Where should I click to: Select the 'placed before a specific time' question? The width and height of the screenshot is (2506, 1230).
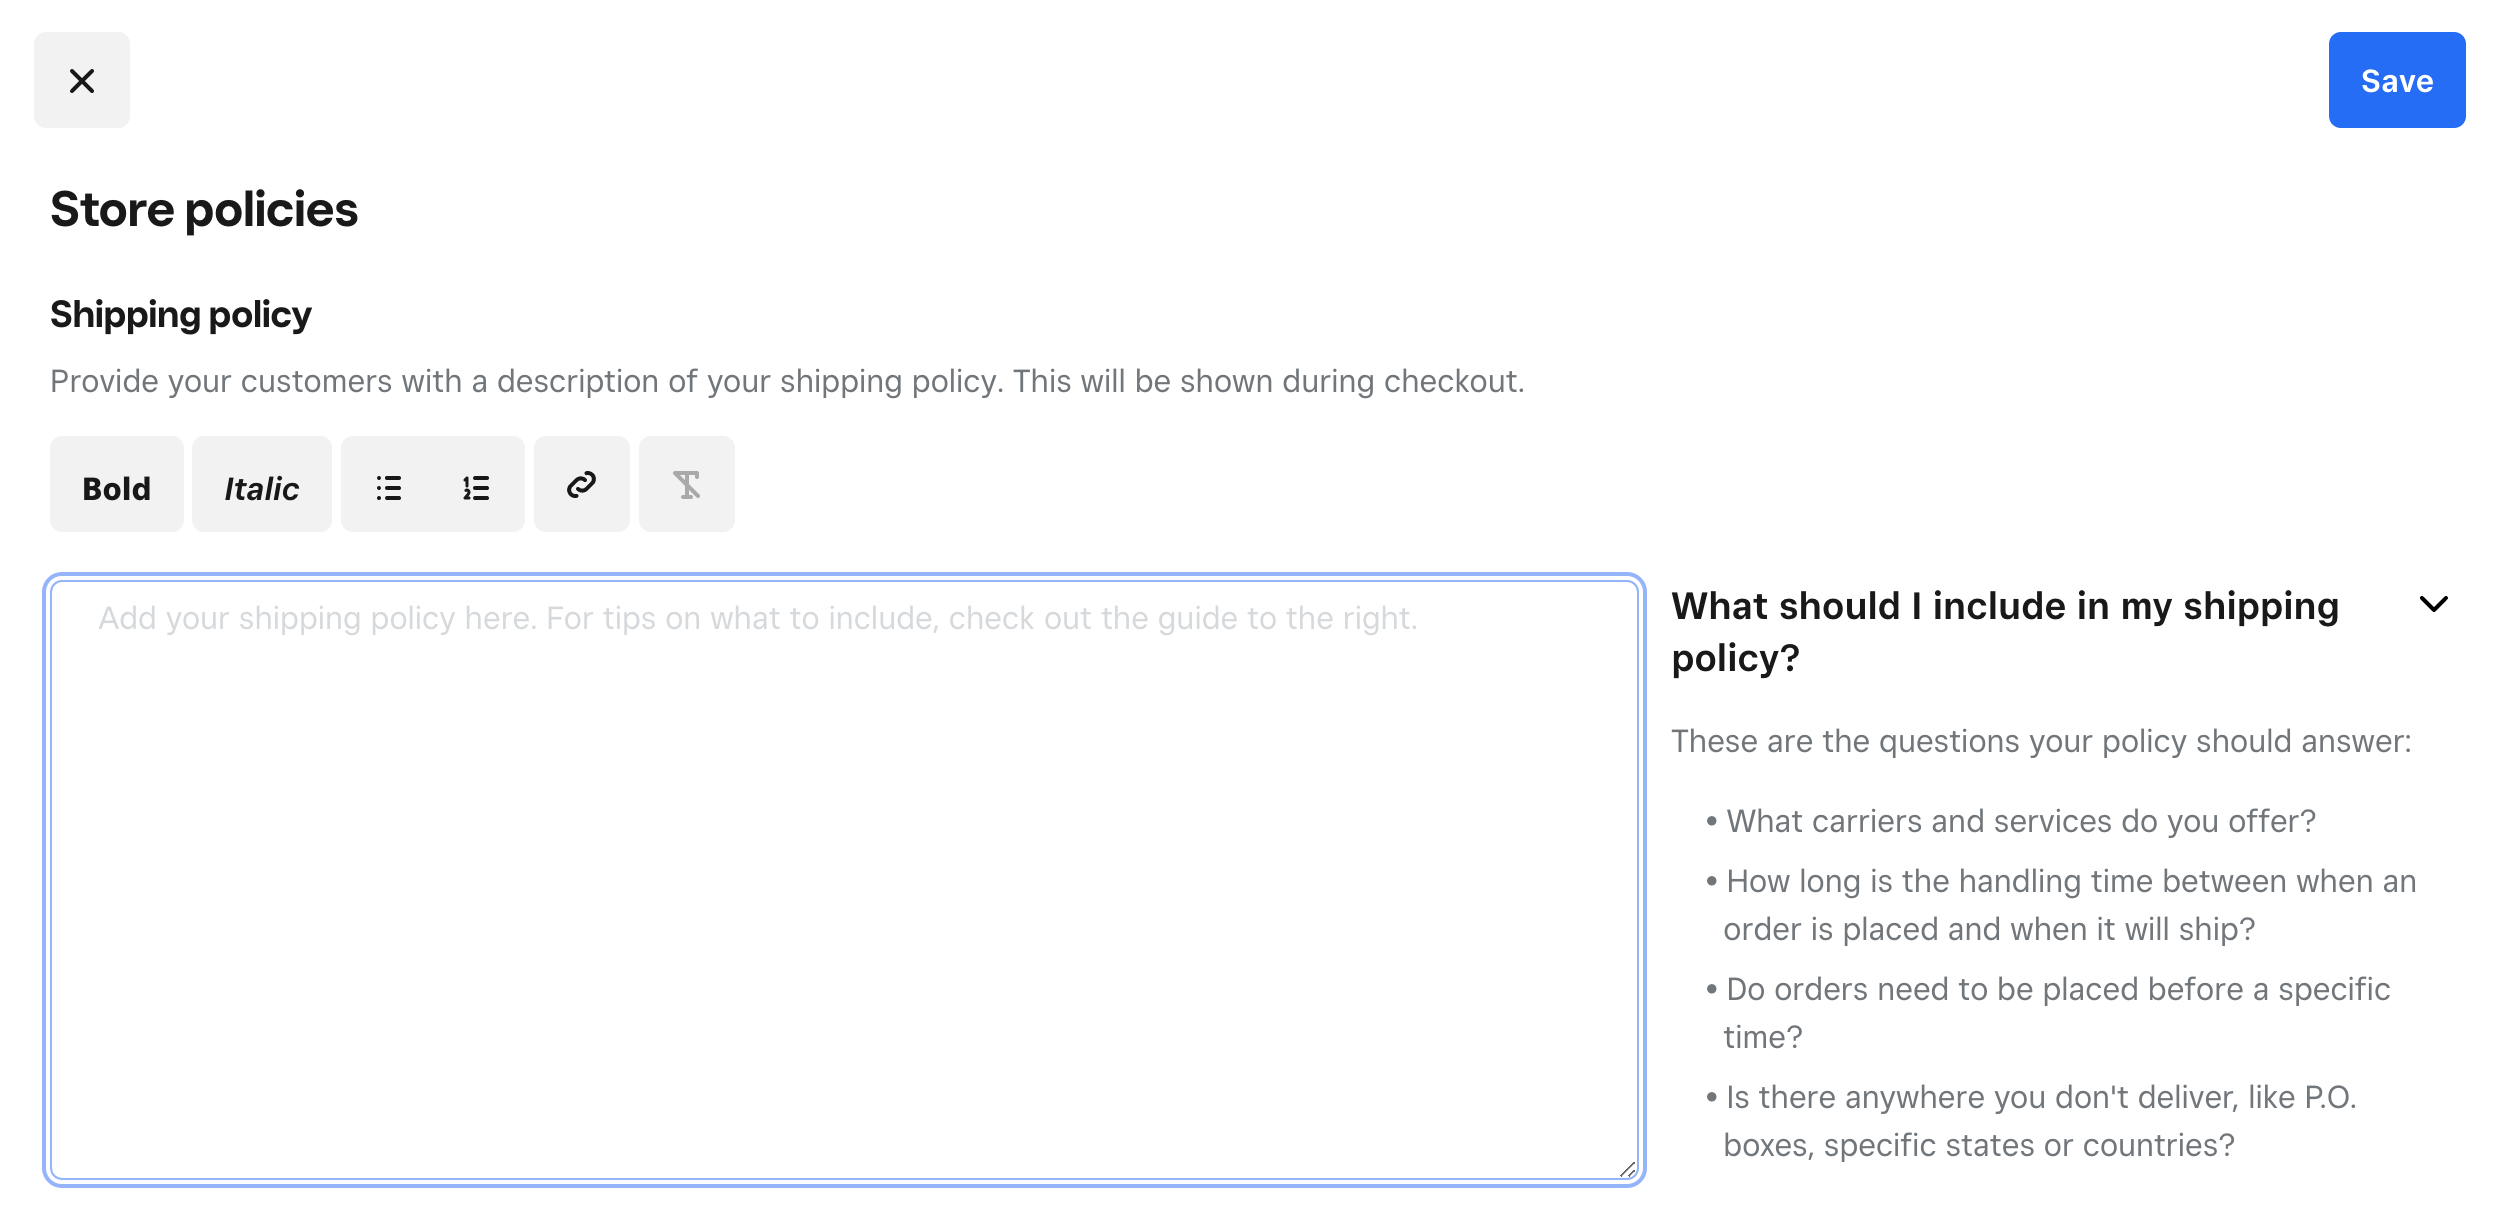click(x=2056, y=1013)
